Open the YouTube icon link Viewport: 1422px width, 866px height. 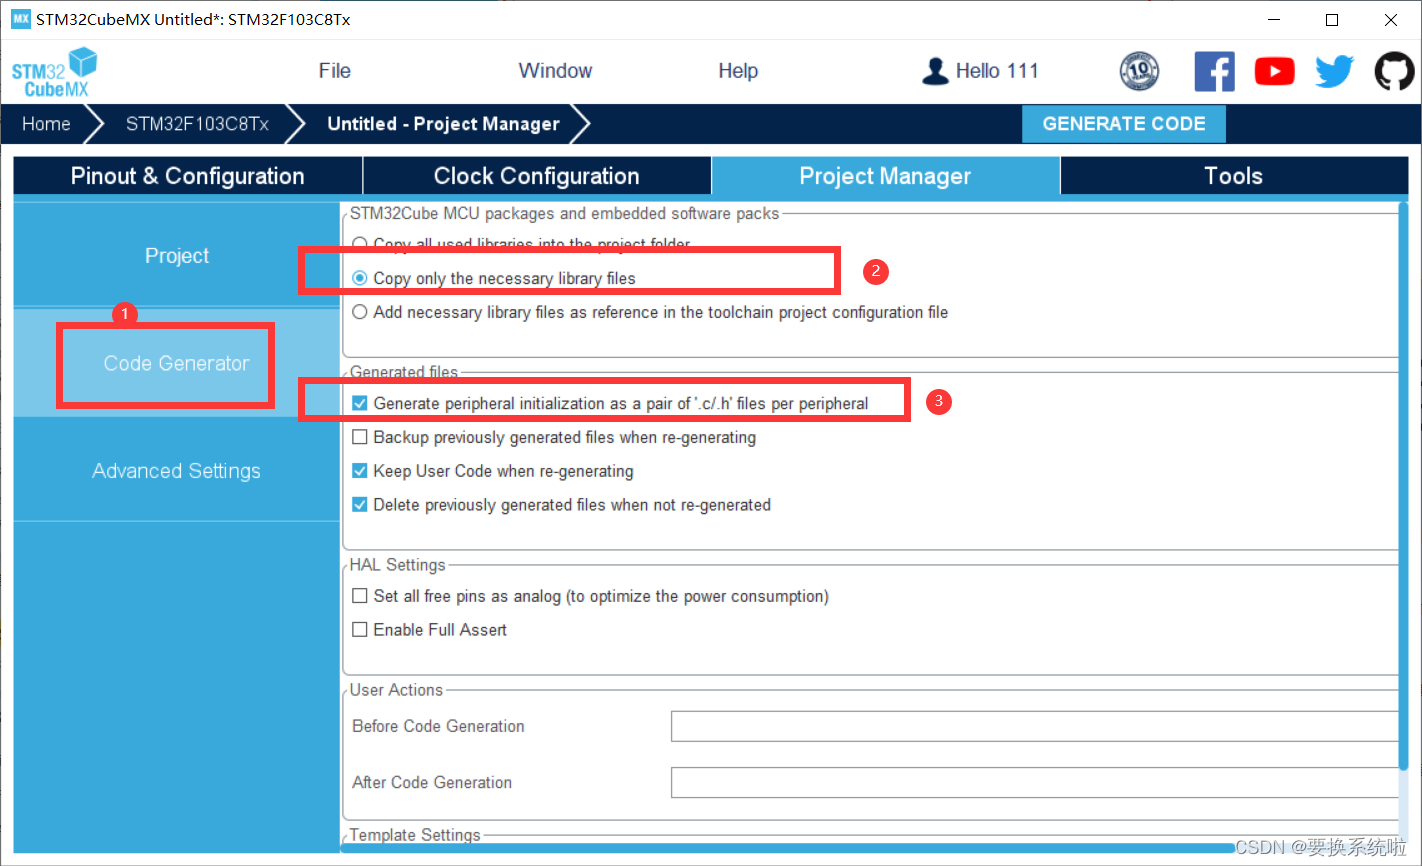point(1274,72)
